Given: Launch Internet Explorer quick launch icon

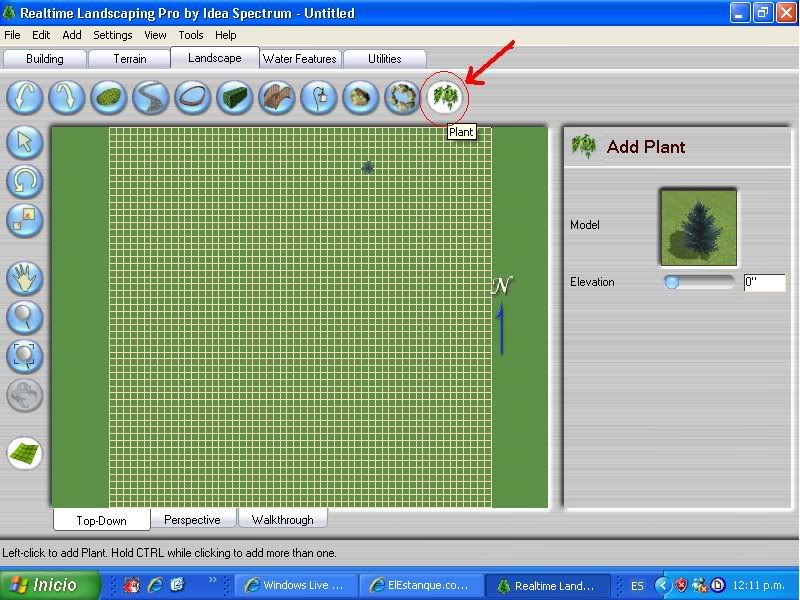Looking at the screenshot, I should coord(155,584).
